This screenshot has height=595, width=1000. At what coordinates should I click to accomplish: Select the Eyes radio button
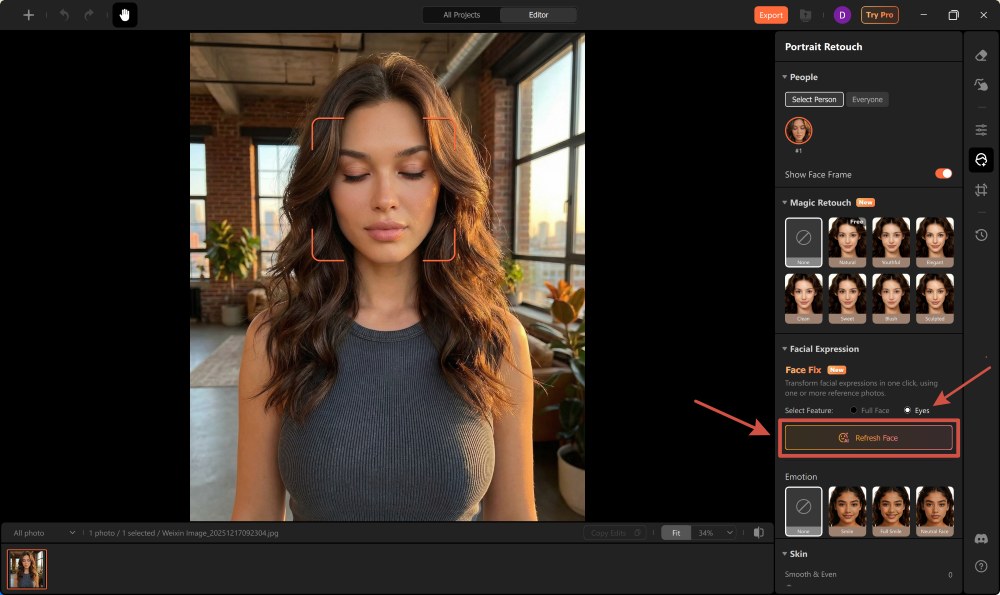909,410
